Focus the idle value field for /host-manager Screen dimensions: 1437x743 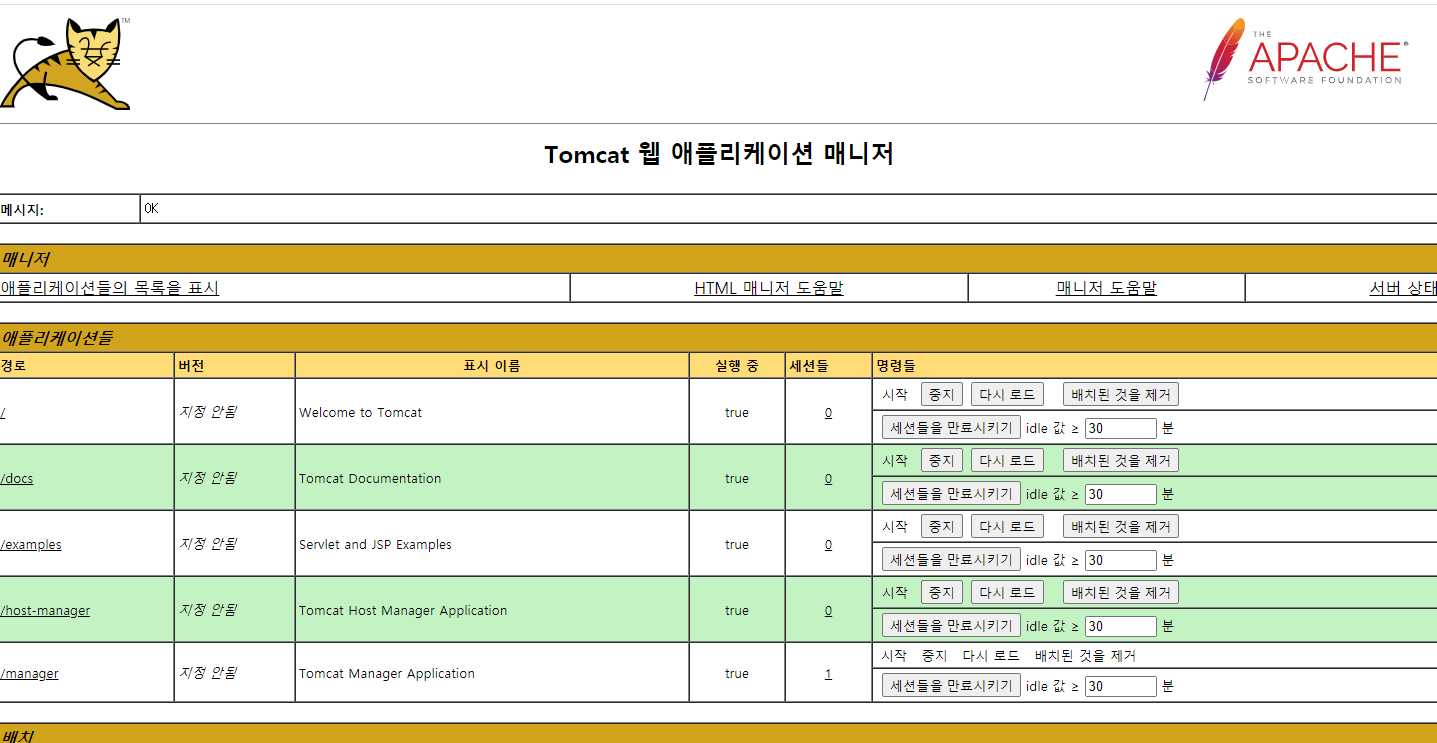[1120, 626]
